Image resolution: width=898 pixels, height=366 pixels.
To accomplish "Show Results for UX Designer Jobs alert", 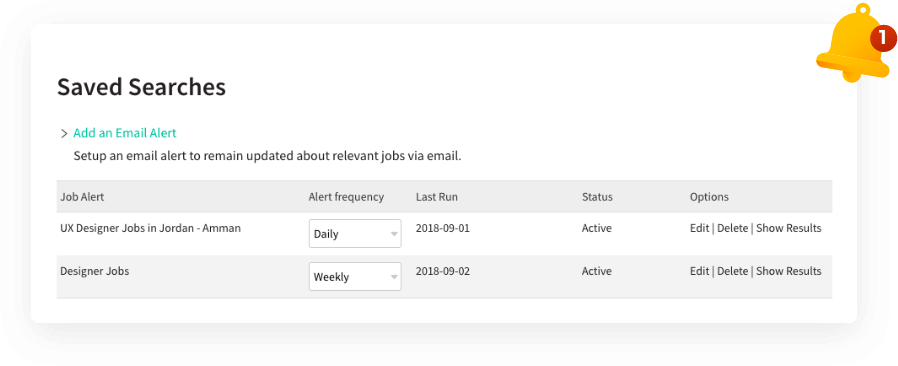I will coord(789,228).
